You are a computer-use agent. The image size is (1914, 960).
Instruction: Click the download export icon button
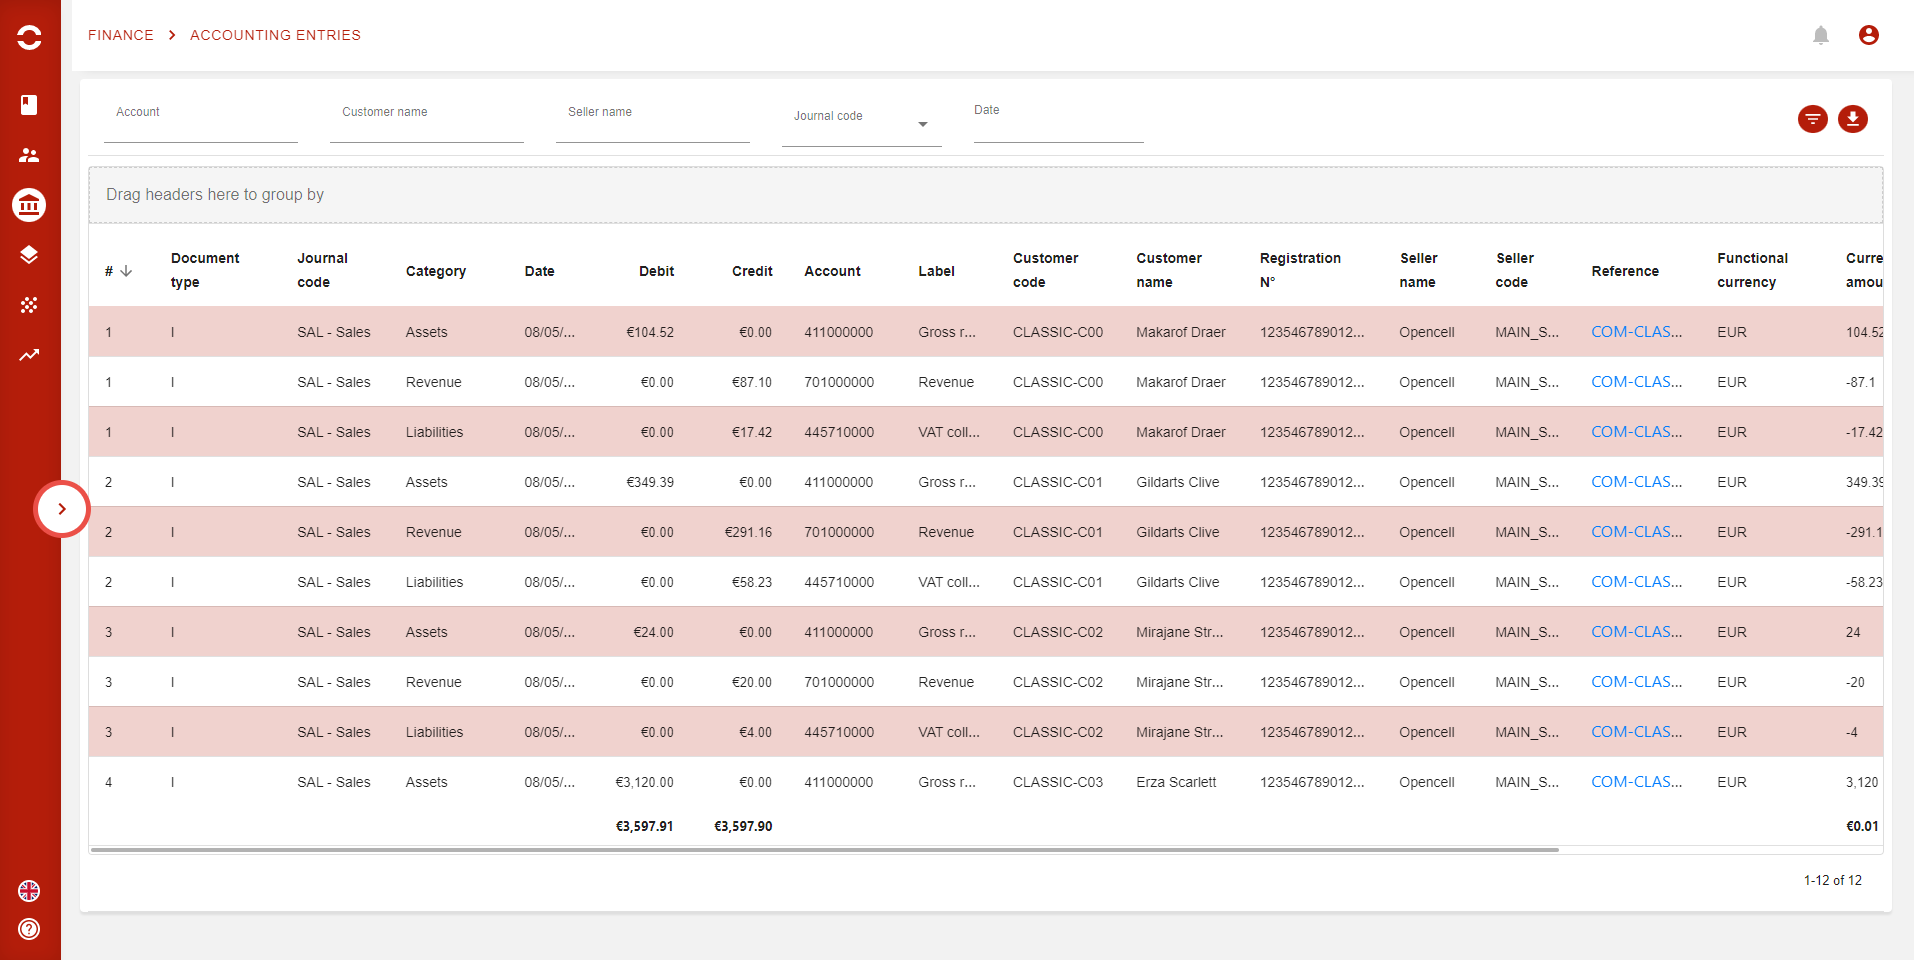click(1852, 119)
